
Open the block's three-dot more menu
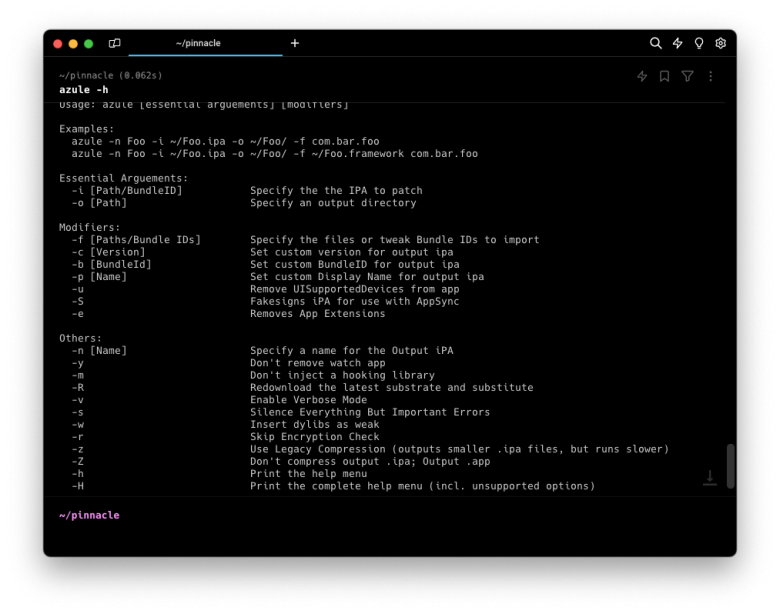[x=710, y=76]
